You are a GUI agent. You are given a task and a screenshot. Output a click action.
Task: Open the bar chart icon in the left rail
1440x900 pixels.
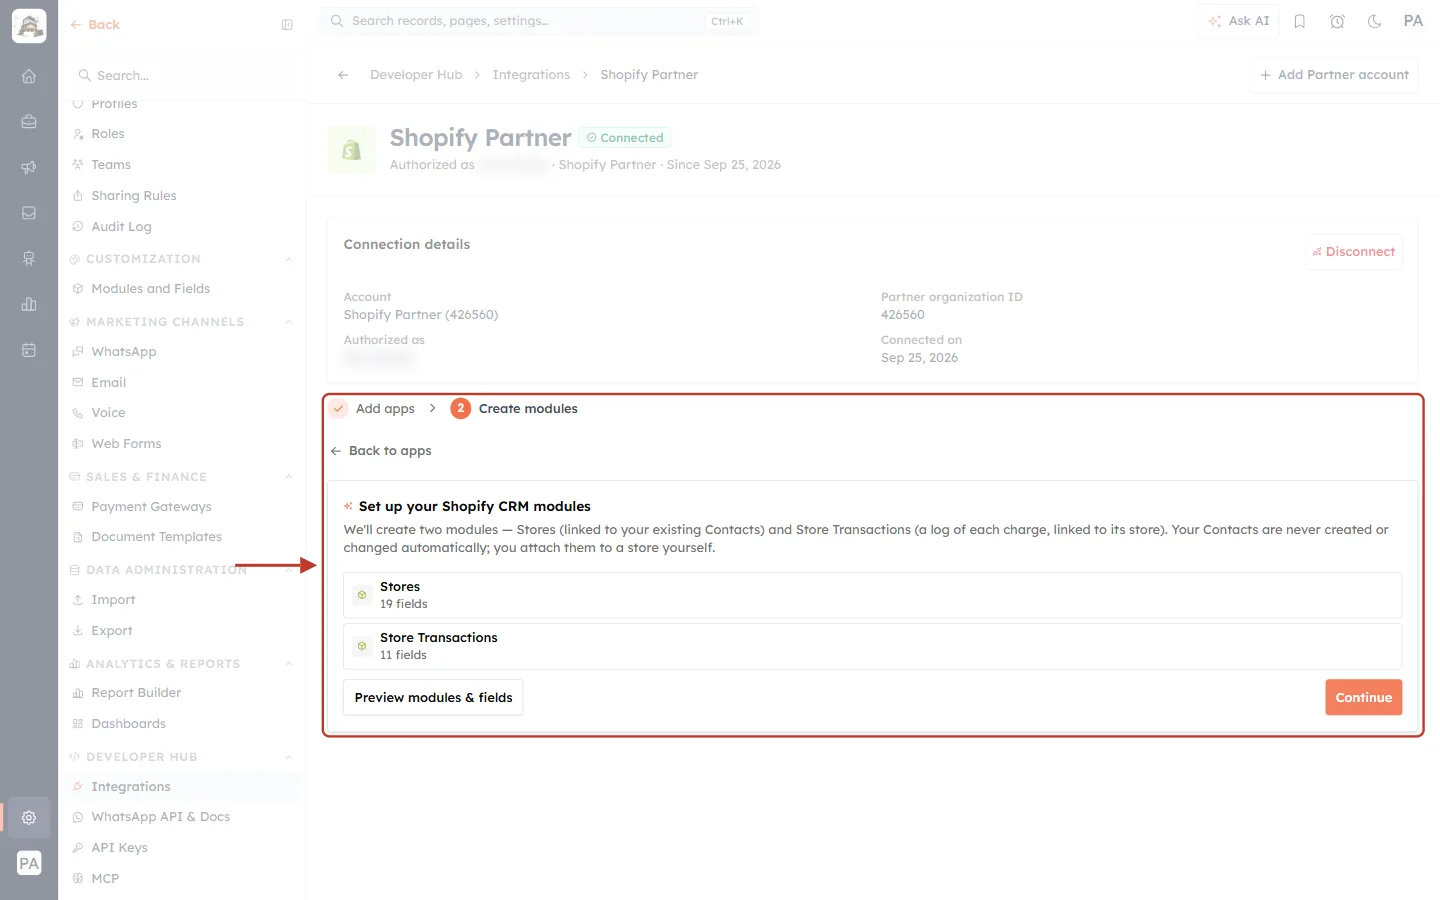coord(29,304)
